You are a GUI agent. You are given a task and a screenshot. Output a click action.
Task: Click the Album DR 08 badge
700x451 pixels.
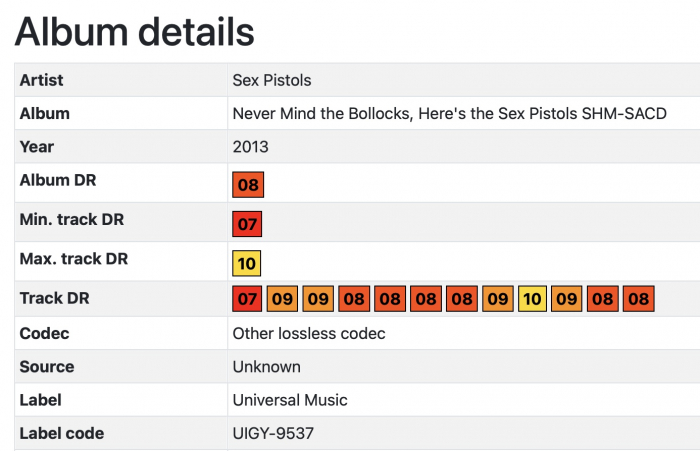[247, 185]
